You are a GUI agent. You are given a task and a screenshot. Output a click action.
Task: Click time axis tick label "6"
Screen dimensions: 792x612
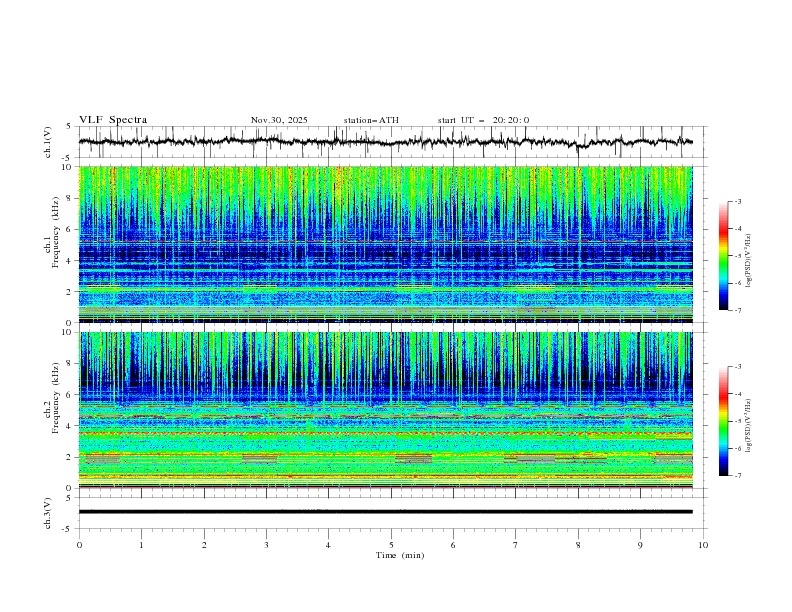453,545
